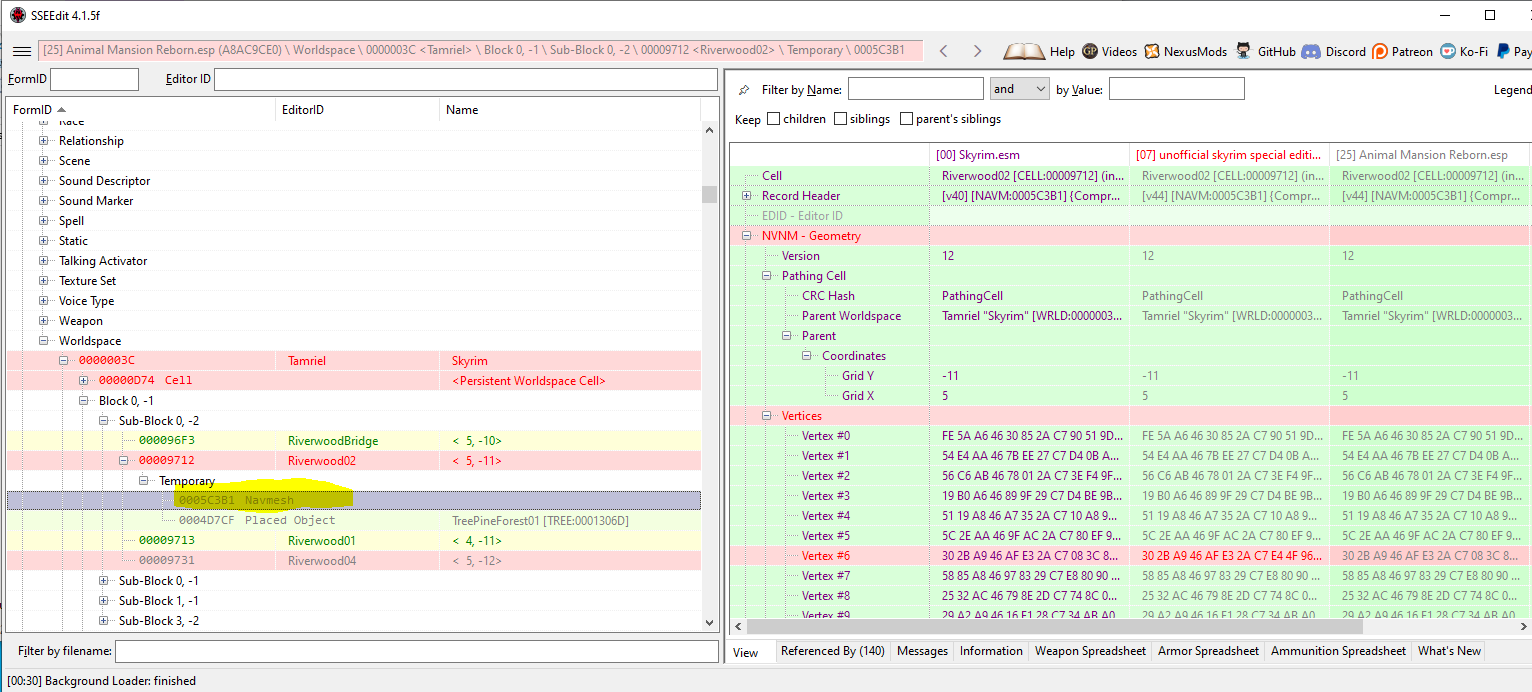Open the Patreon icon link

(1380, 51)
